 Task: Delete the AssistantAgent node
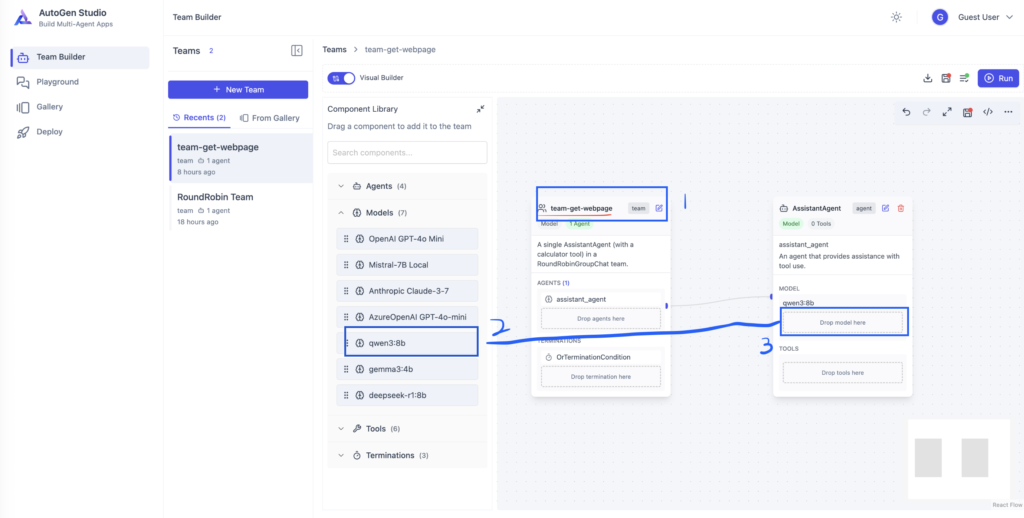pos(901,208)
